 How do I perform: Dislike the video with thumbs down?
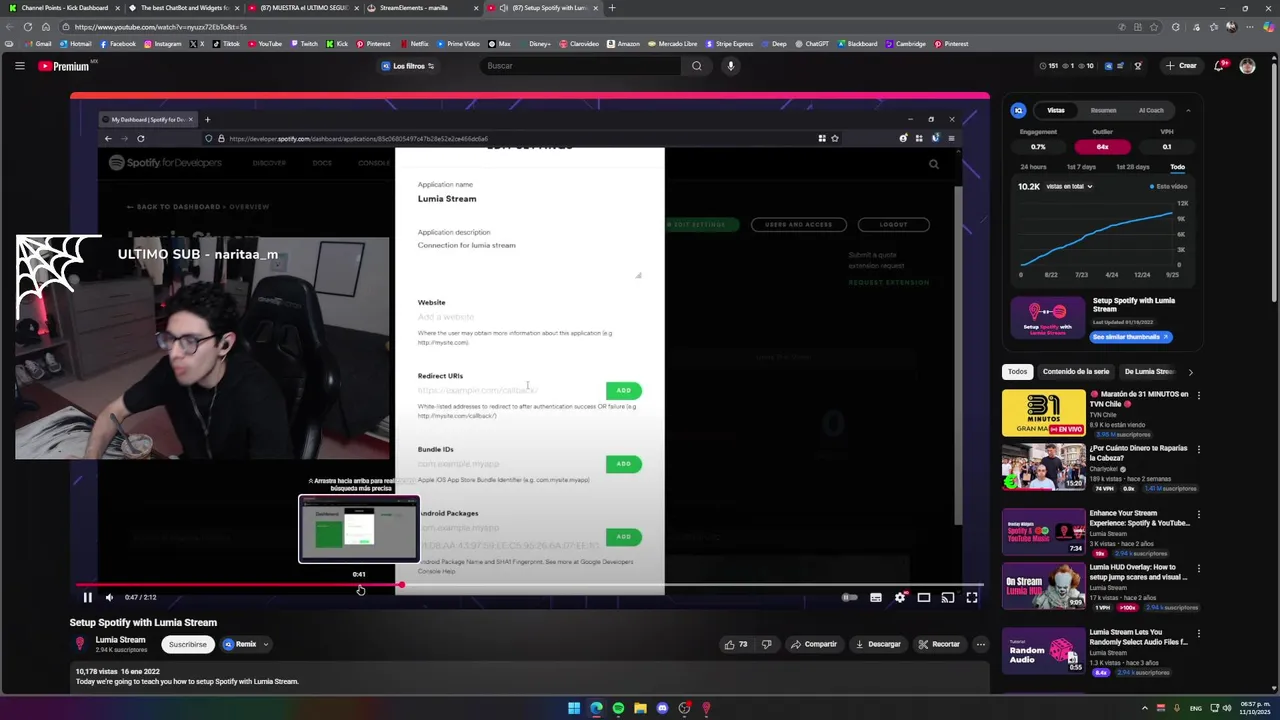coord(767,644)
